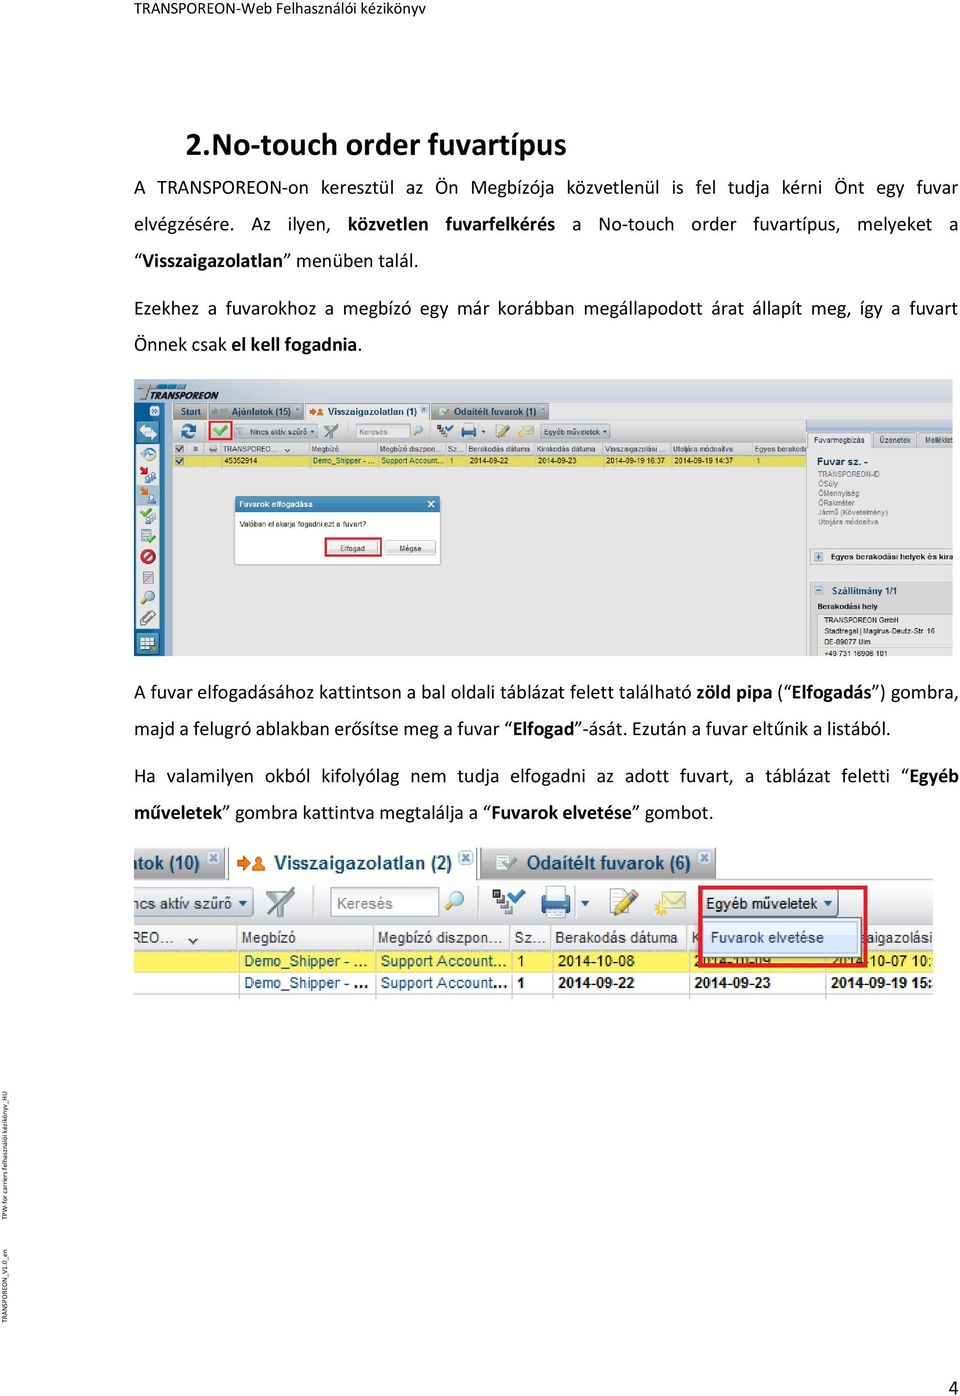Close the Odaítélt fuvarok (6) tab

(705, 858)
